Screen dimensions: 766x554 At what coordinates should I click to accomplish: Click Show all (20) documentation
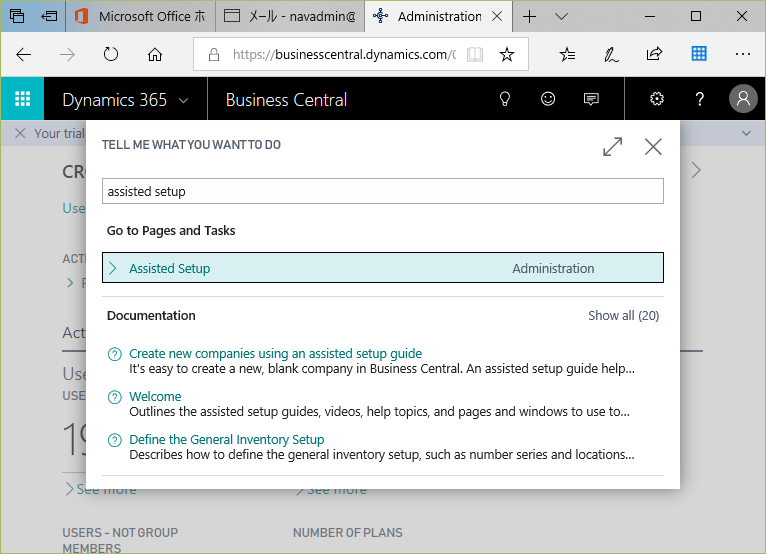tap(623, 316)
